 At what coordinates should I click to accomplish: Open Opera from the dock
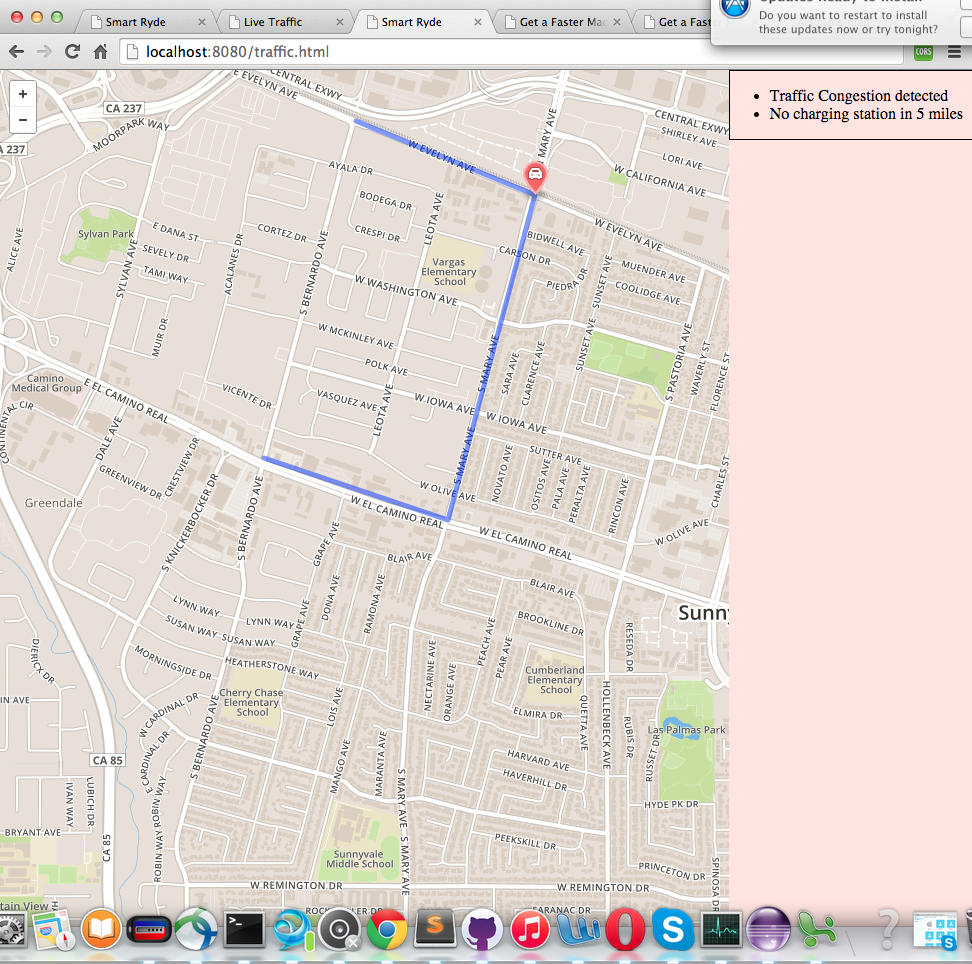625,930
